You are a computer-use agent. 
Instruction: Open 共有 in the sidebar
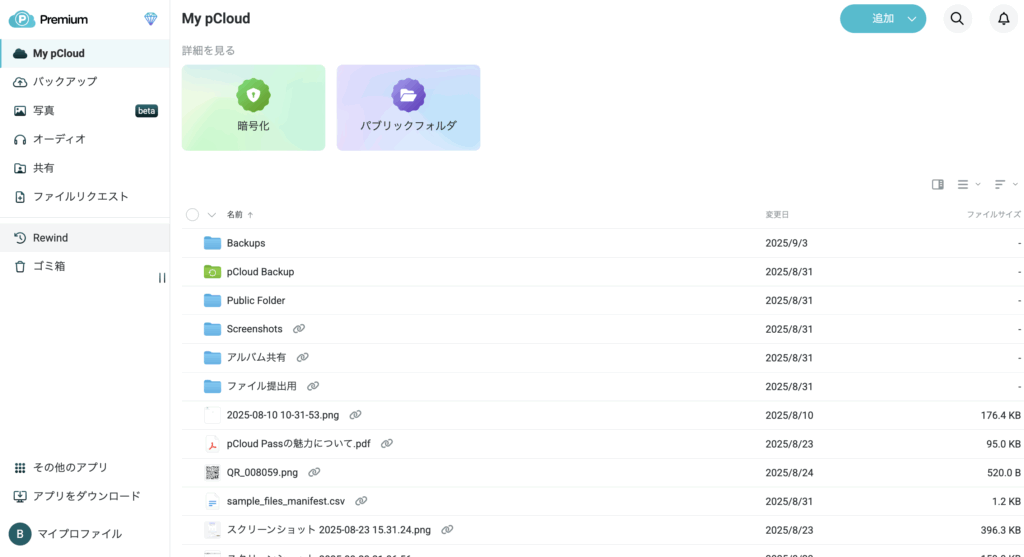85,168
